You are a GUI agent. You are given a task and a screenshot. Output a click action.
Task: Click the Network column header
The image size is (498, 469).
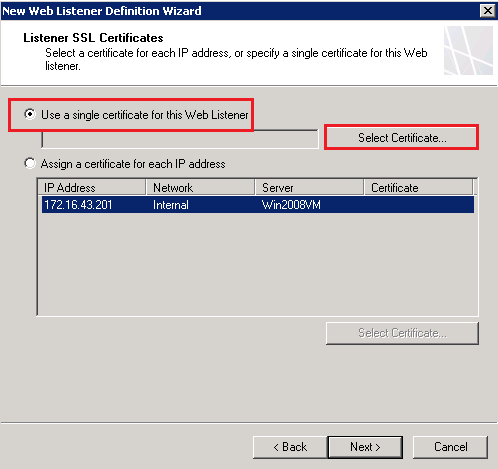pos(200,187)
